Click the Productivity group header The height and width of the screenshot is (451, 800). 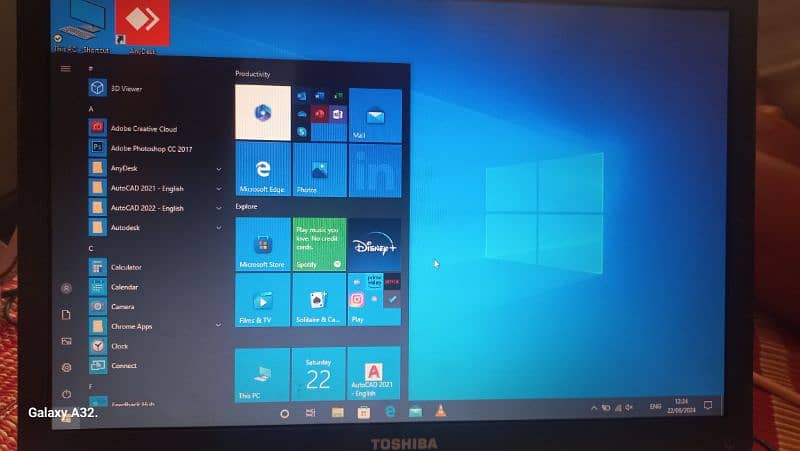pyautogui.click(x=253, y=74)
